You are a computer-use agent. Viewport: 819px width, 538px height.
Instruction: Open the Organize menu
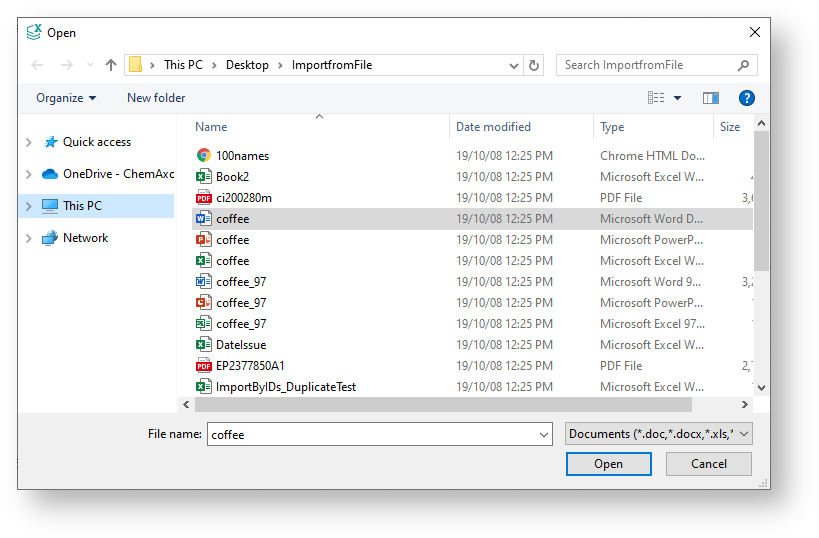pyautogui.click(x=66, y=98)
